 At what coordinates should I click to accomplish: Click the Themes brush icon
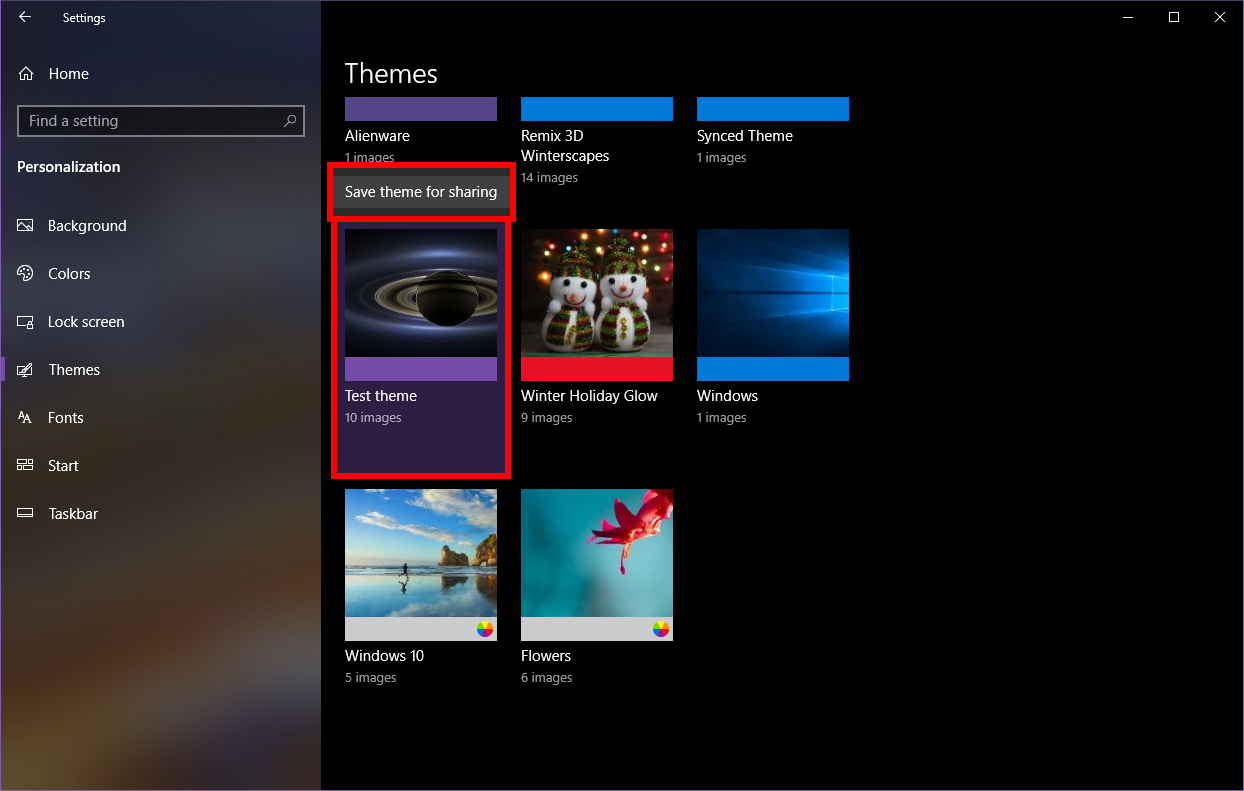(x=26, y=370)
